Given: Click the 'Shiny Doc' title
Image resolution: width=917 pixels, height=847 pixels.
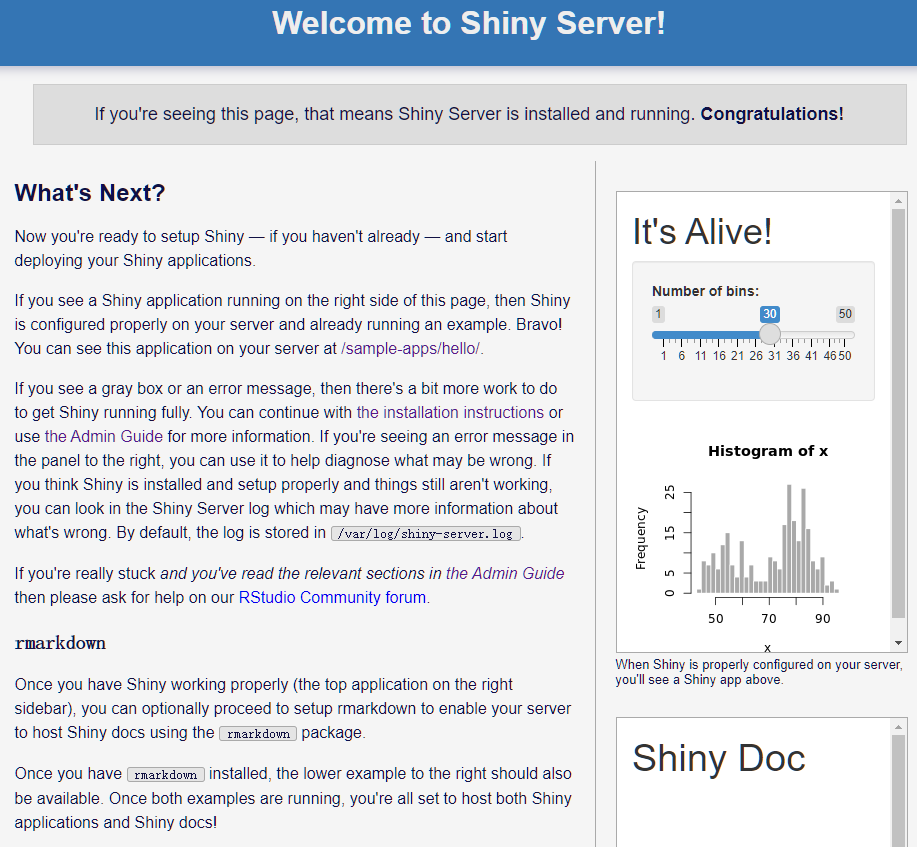Looking at the screenshot, I should tap(719, 758).
